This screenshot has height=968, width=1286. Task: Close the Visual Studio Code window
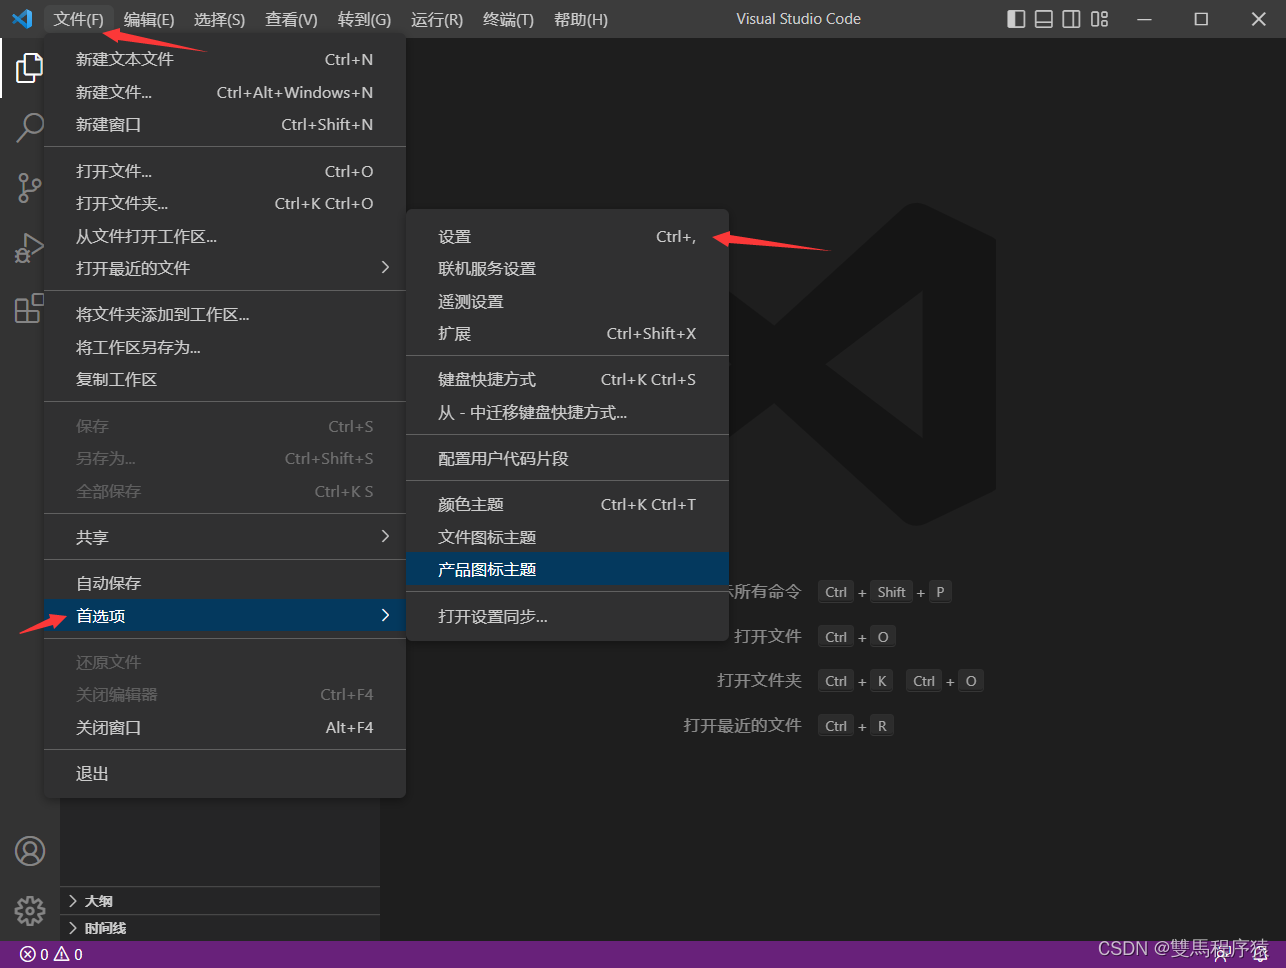coord(1259,19)
